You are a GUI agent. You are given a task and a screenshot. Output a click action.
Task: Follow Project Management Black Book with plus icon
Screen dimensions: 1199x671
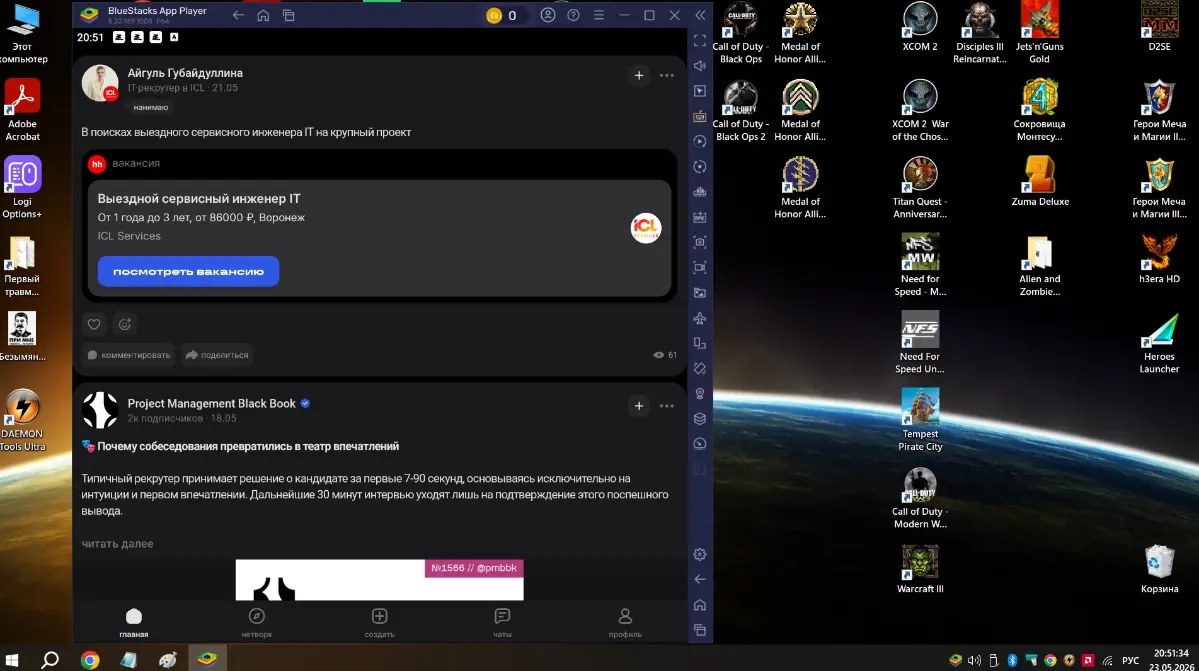pyautogui.click(x=638, y=406)
